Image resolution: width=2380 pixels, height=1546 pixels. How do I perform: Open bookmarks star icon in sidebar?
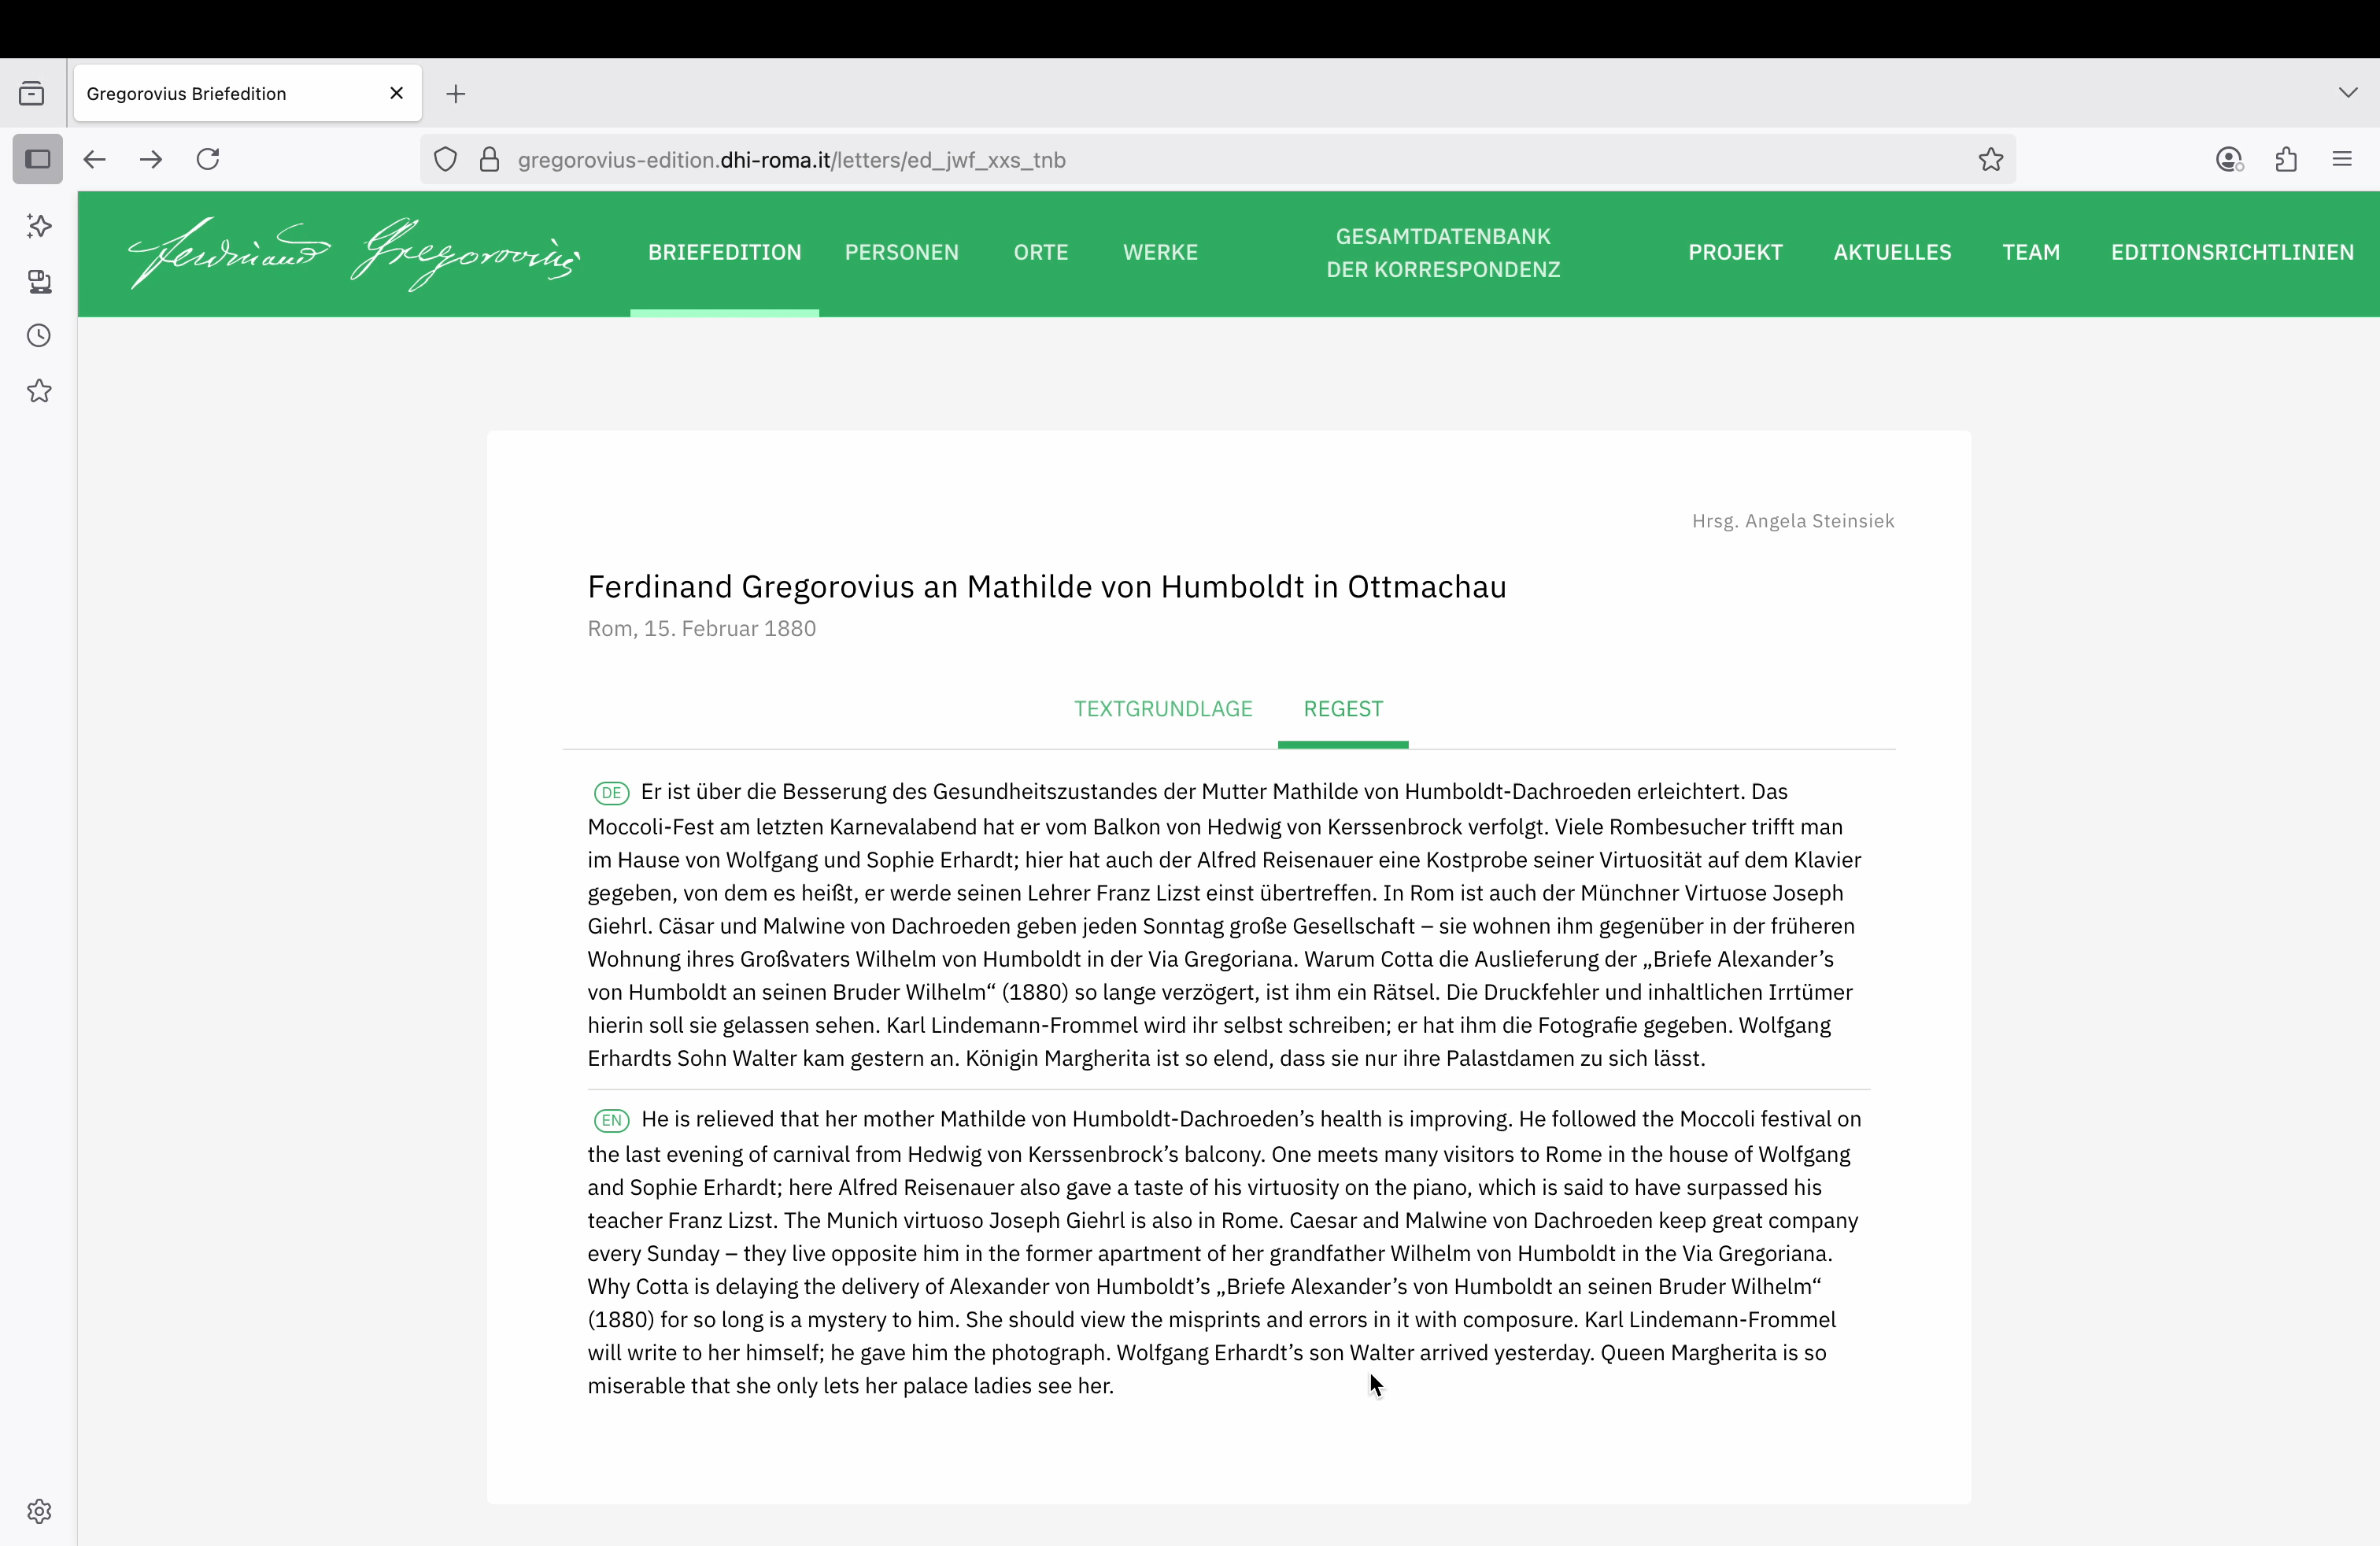39,391
